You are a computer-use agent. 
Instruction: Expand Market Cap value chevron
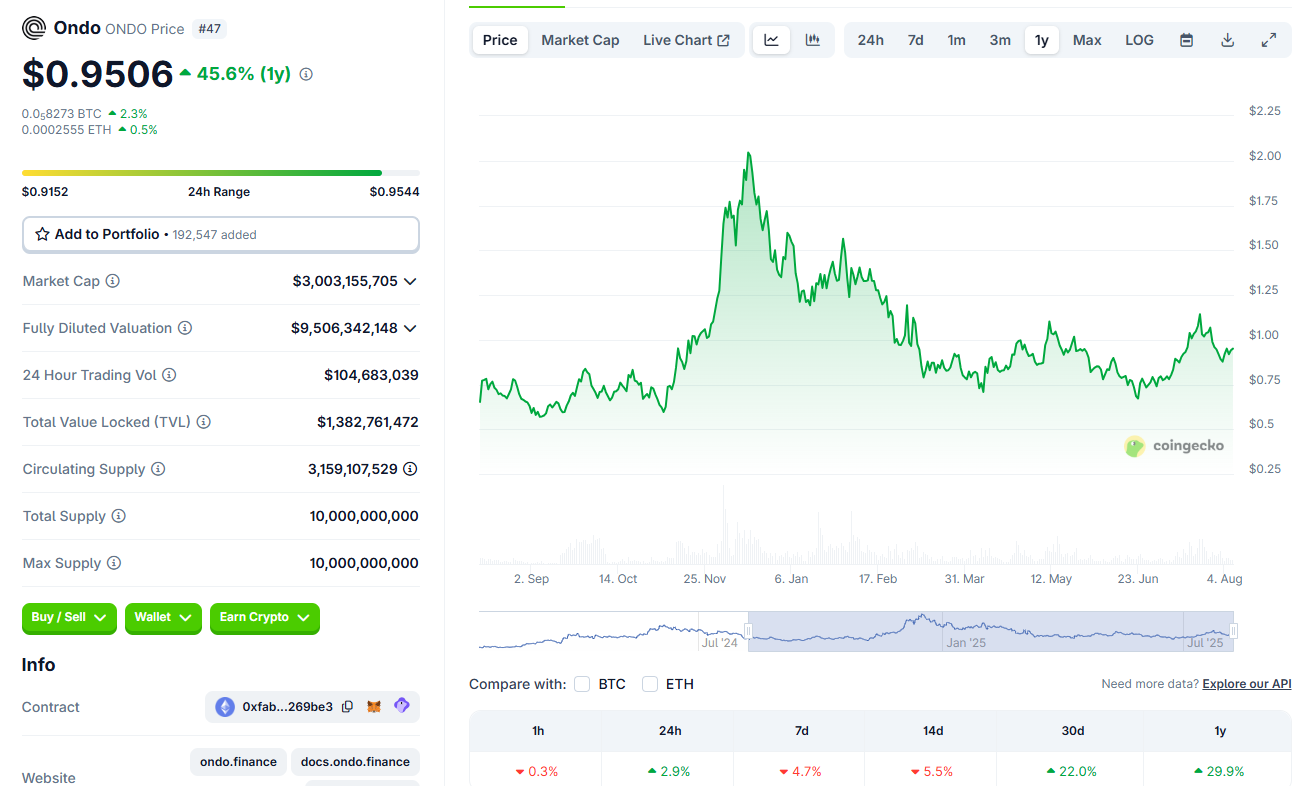[409, 281]
